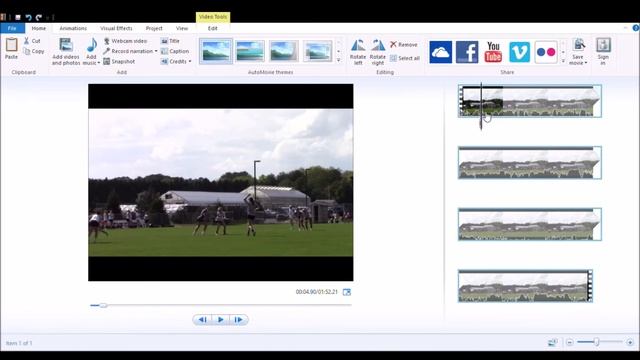Click Select all in Editing group

point(405,58)
